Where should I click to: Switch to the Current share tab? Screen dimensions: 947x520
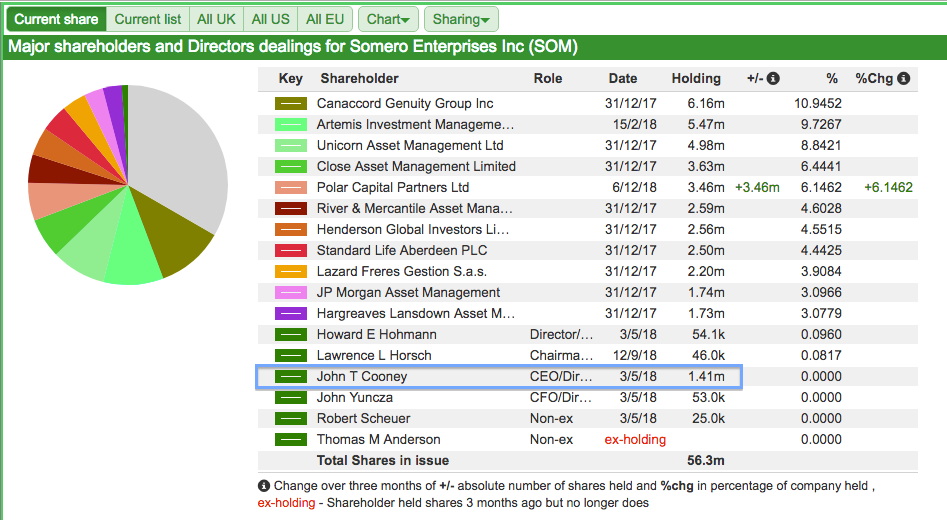(x=56, y=19)
